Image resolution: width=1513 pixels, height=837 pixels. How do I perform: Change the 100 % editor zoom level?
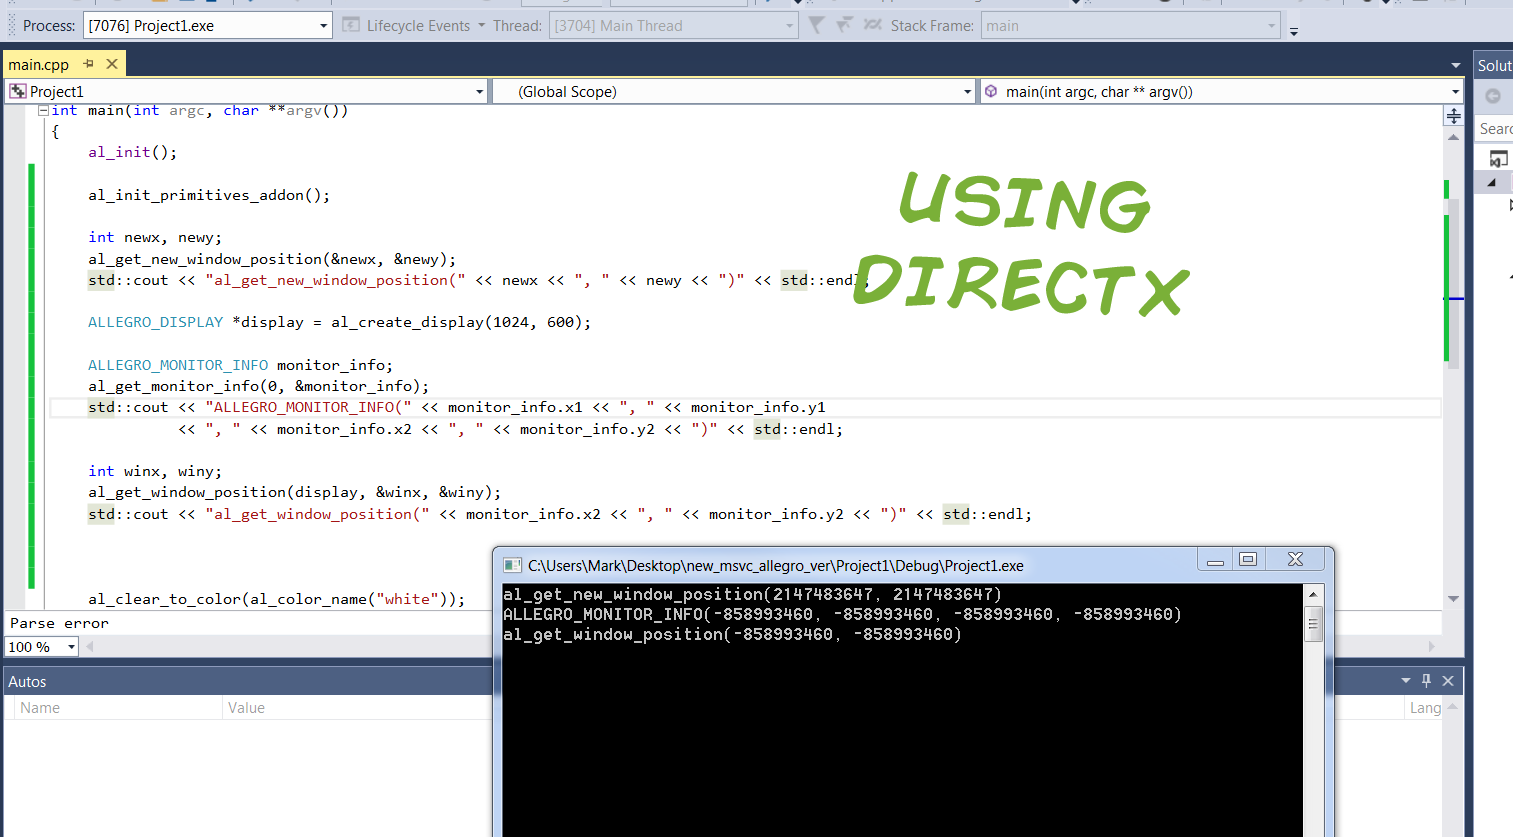(x=71, y=647)
